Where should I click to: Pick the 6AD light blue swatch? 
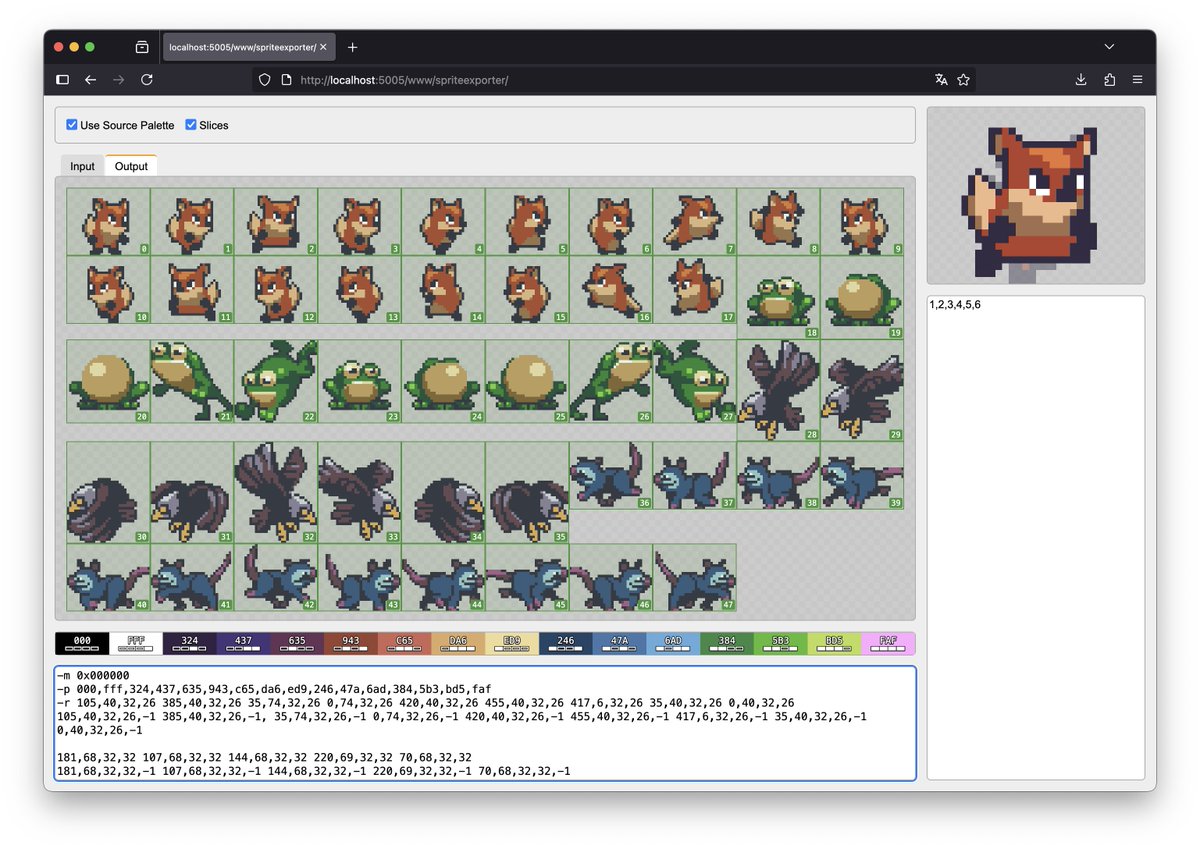point(673,643)
